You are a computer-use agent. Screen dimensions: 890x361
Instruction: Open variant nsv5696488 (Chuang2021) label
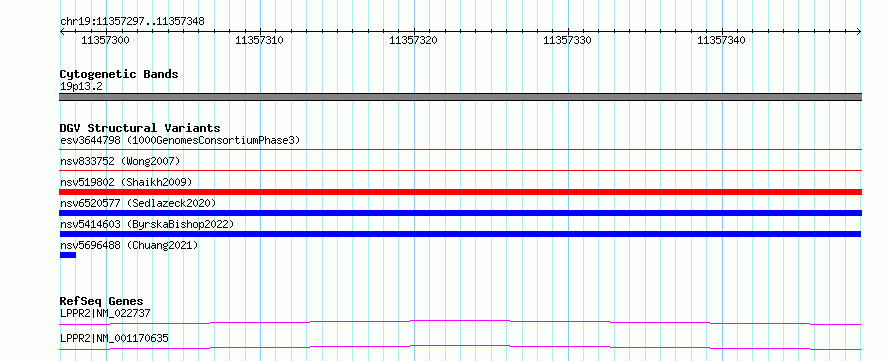click(x=129, y=245)
